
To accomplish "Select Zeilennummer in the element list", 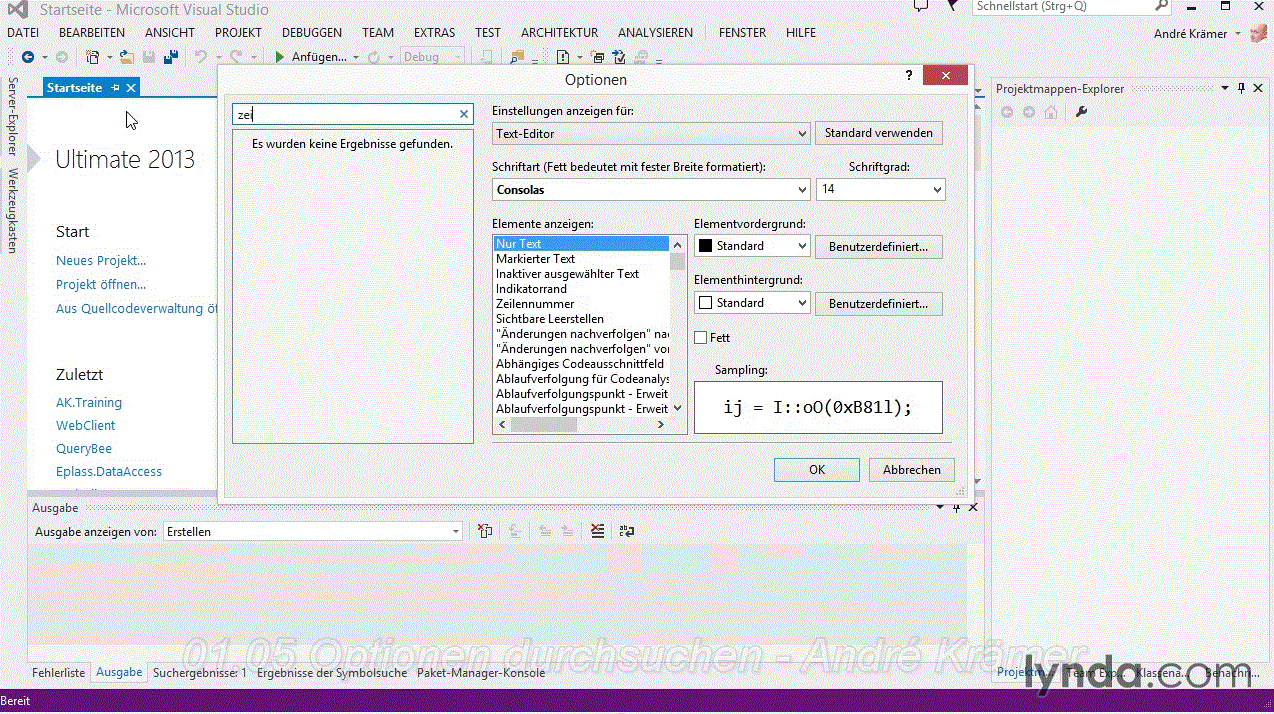I will tap(535, 304).
